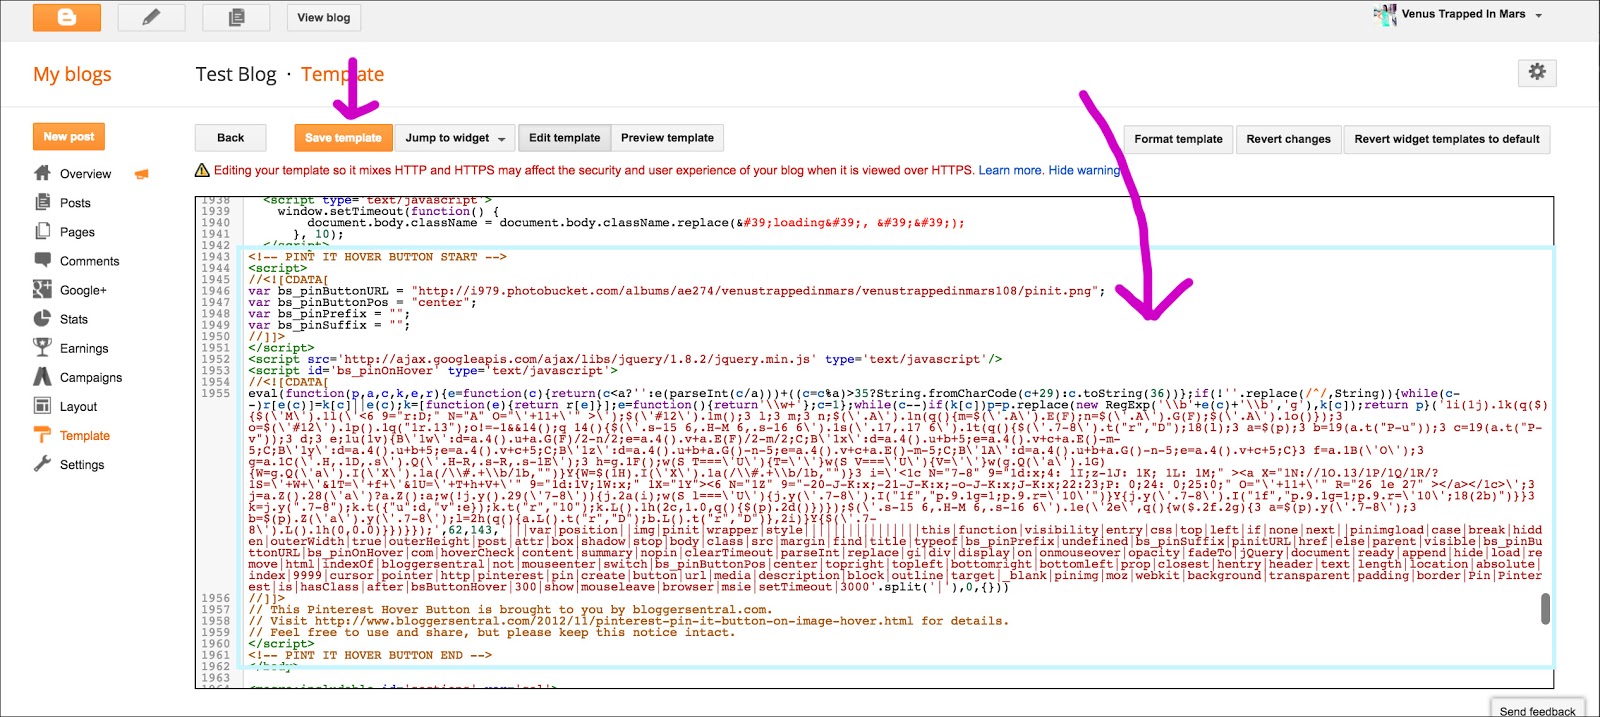Viewport: 1600px width, 717px height.
Task: Open the settings gear icon
Action: [1537, 72]
